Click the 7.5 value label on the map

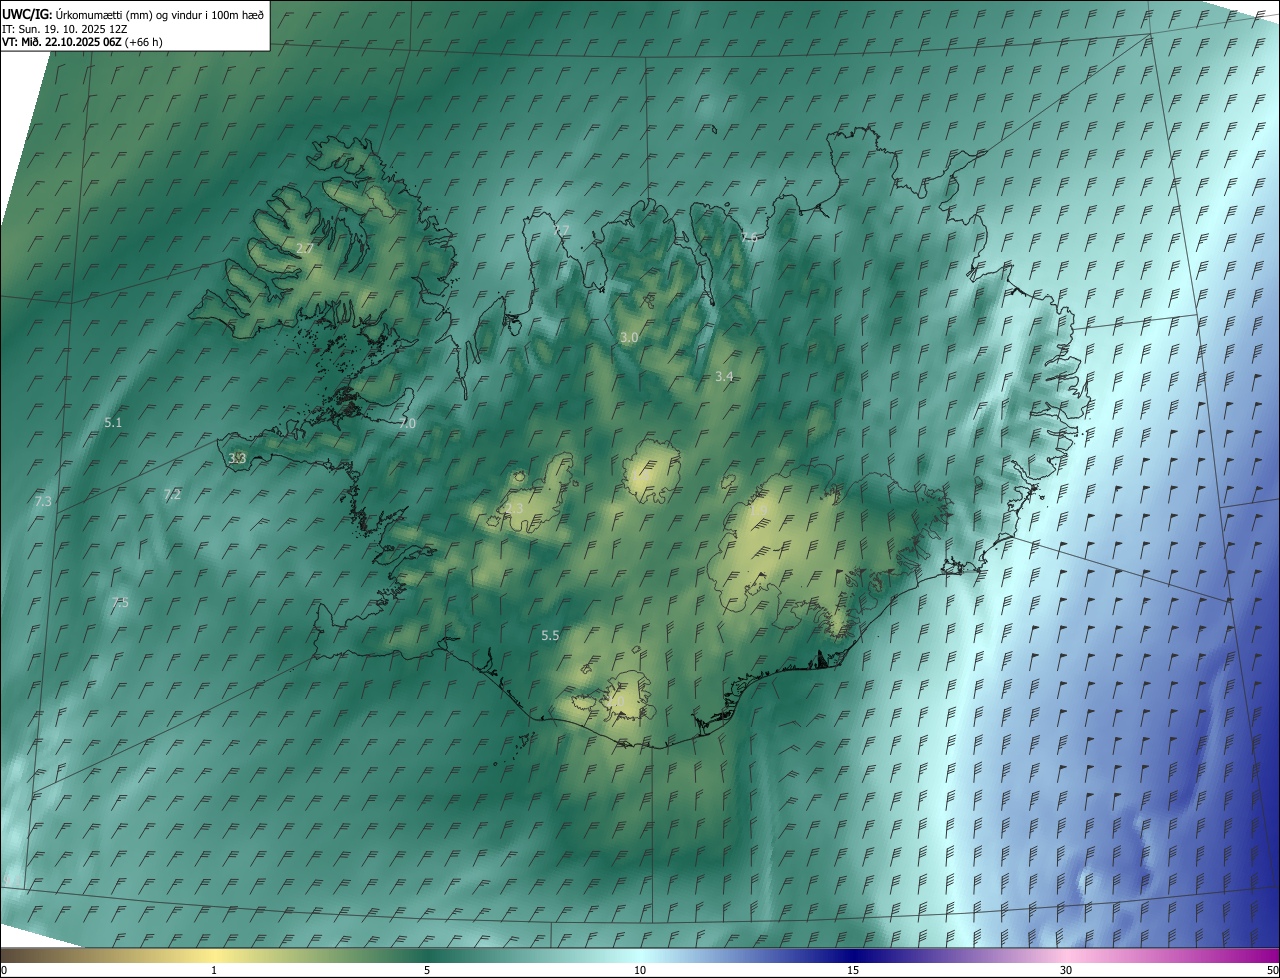[120, 602]
